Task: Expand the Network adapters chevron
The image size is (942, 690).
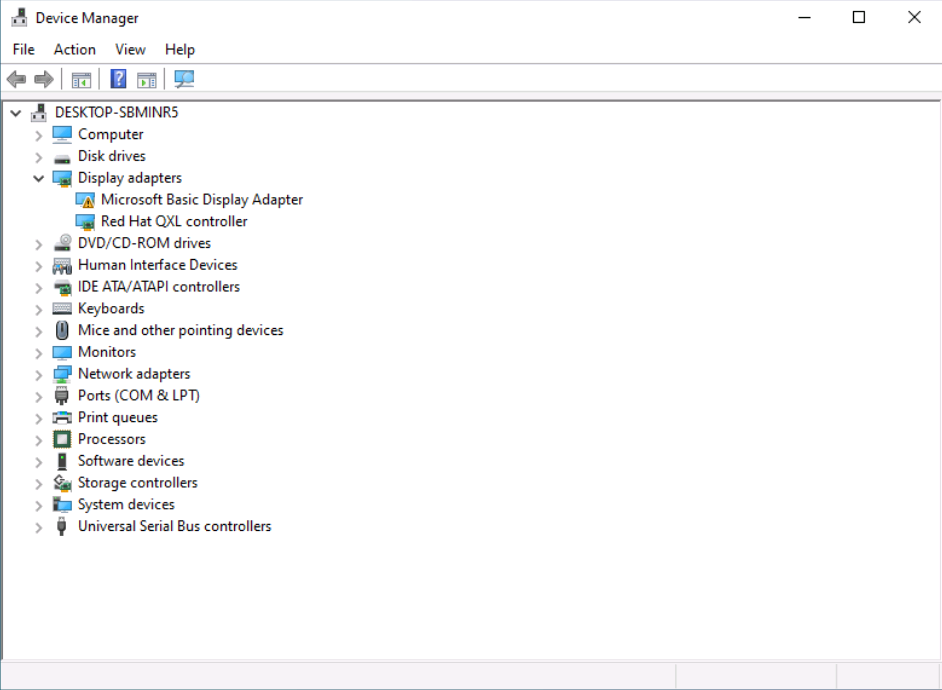Action: [38, 375]
